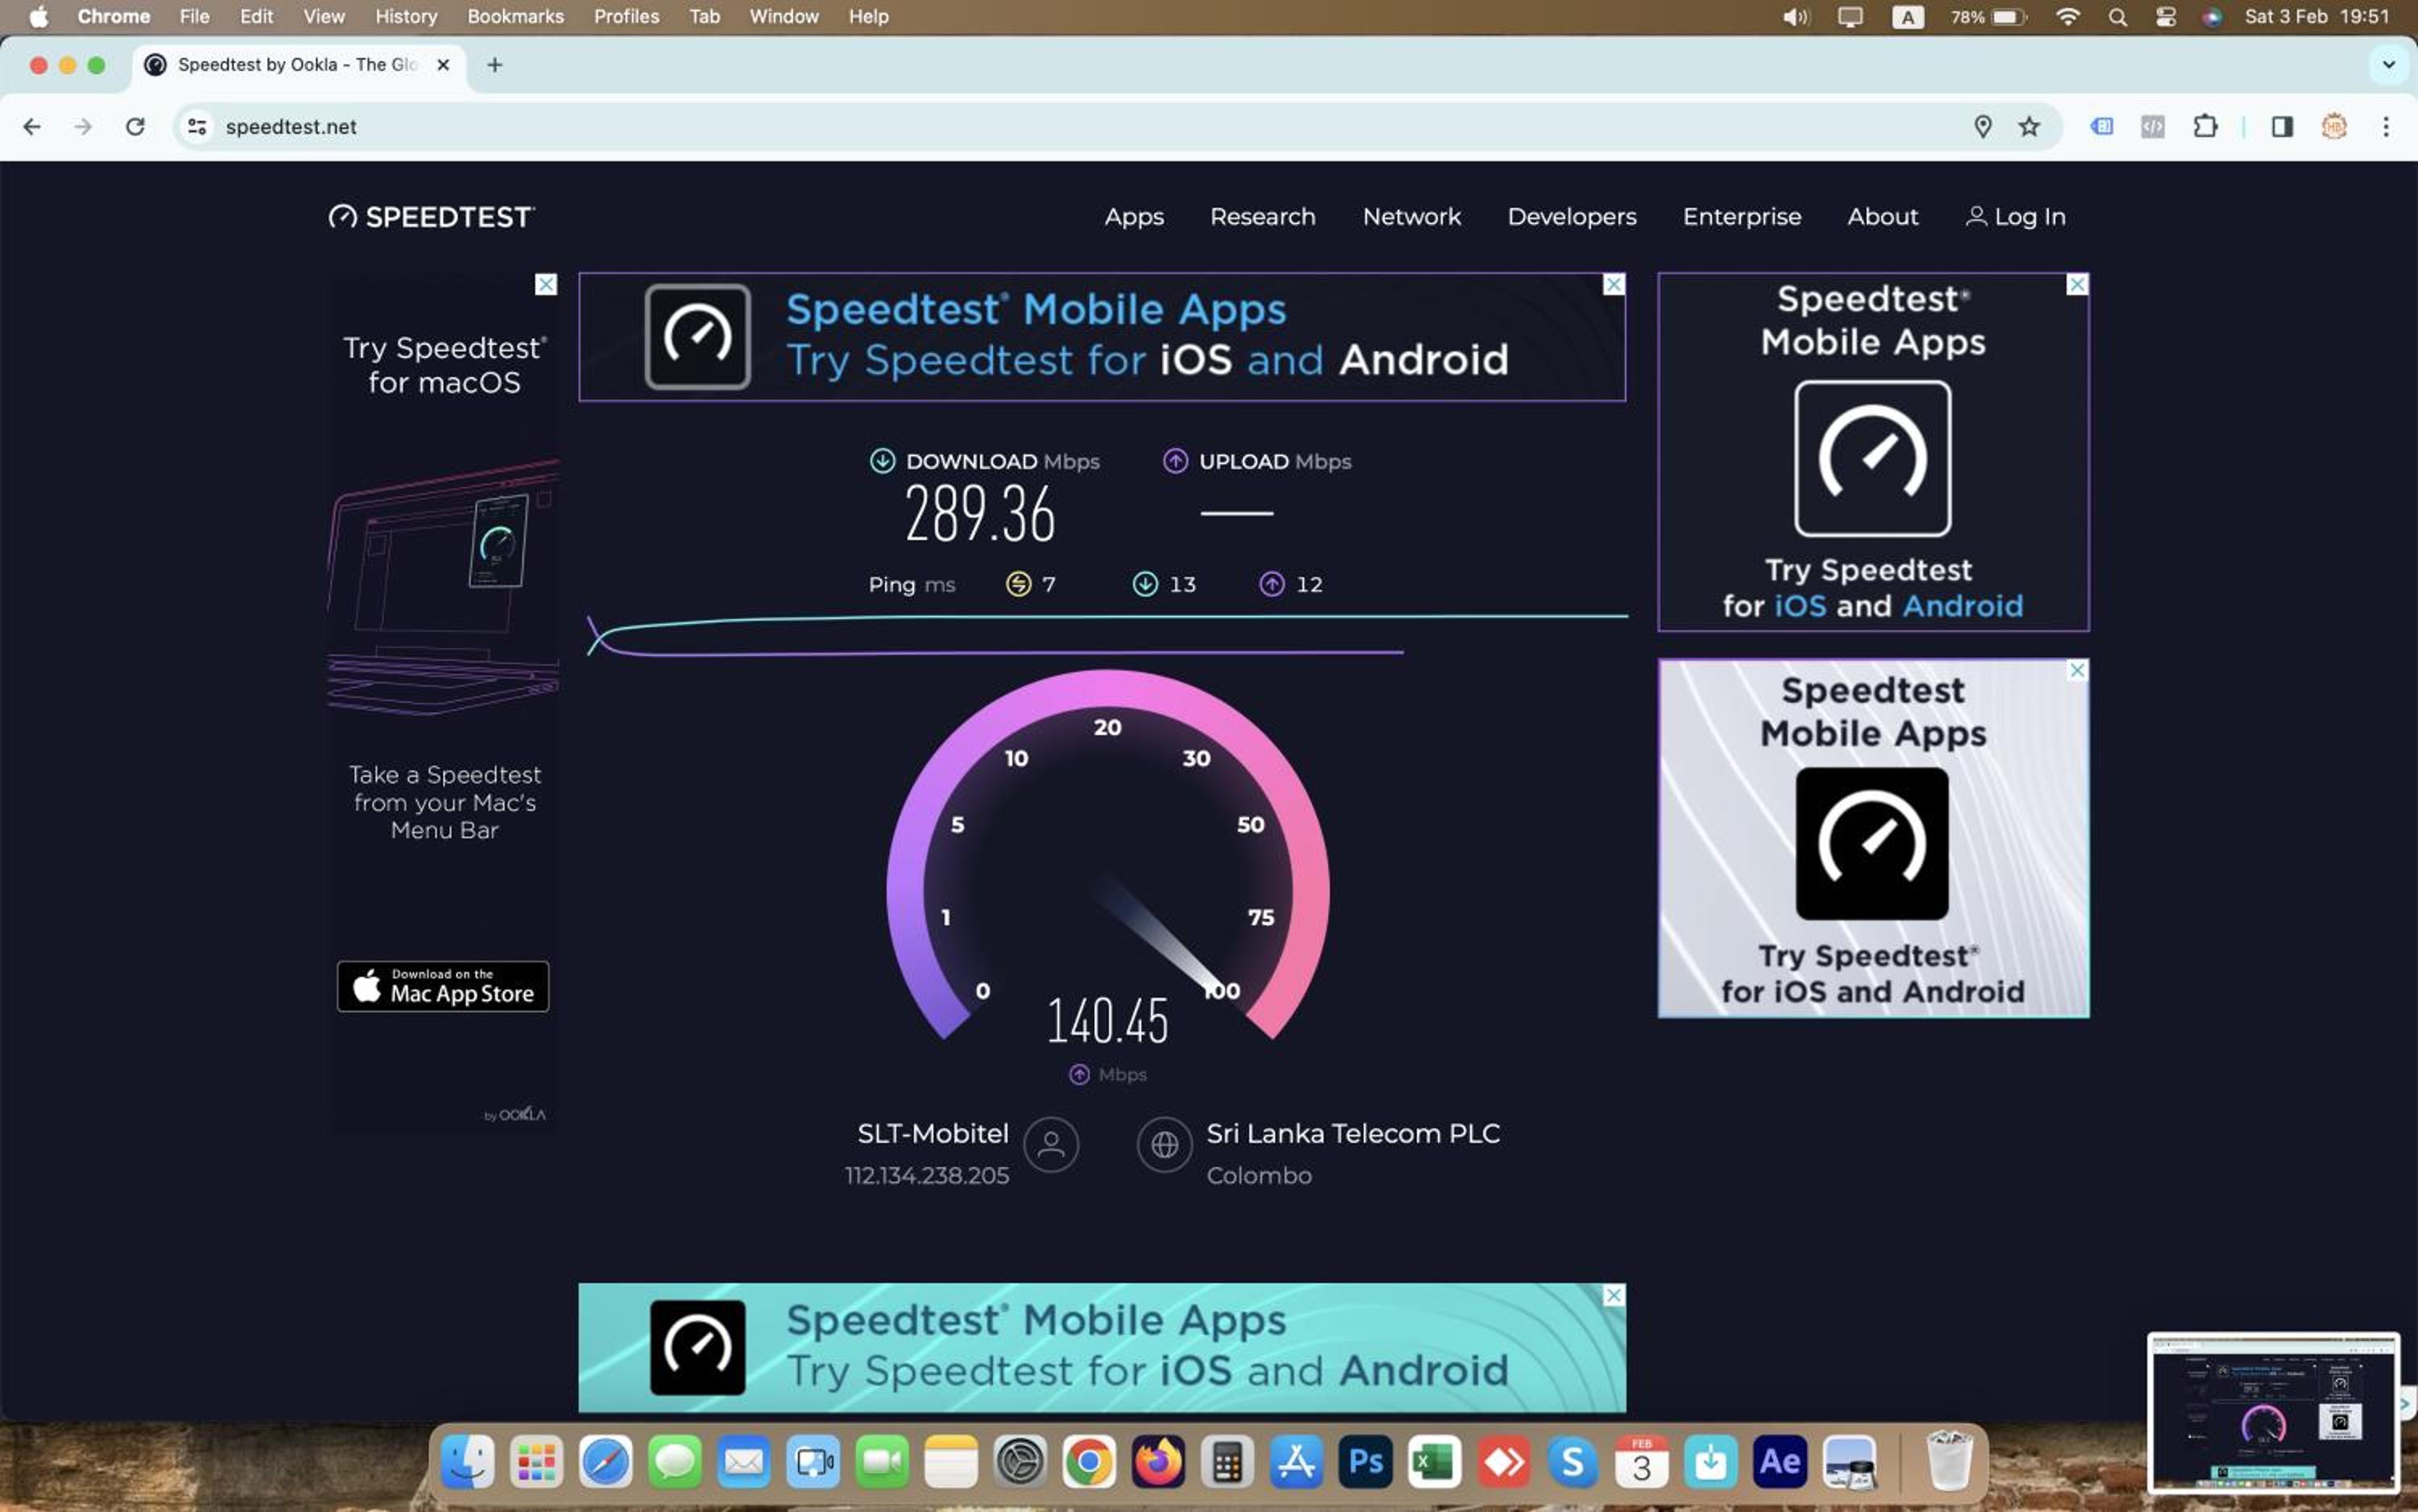2418x1512 pixels.
Task: Reload the speedtest.net page
Action: 135,127
